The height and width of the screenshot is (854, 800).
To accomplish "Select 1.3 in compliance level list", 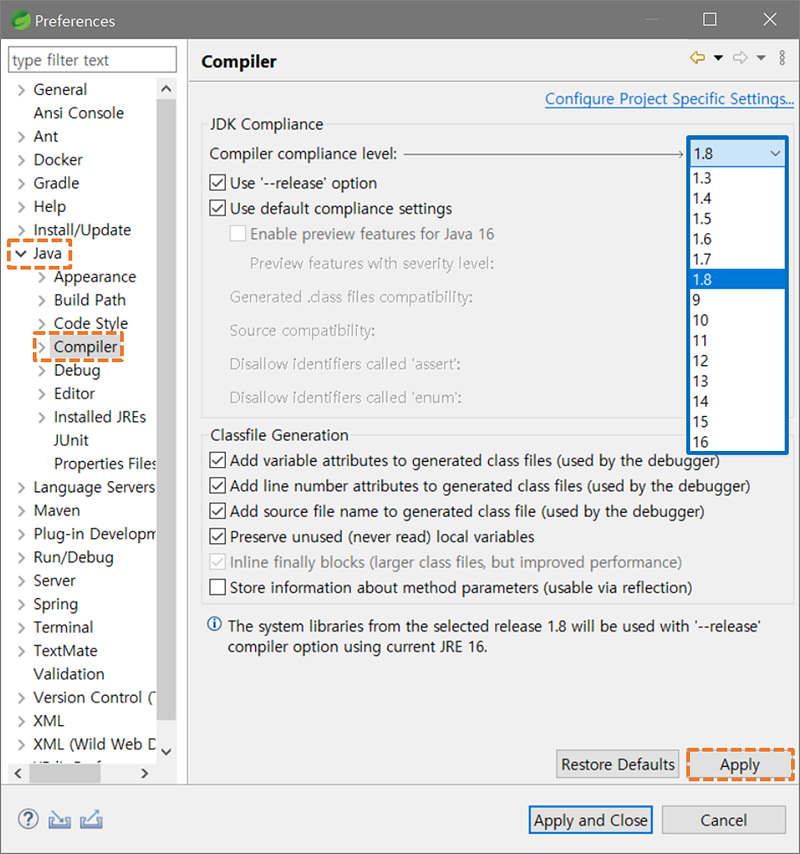I will pos(737,178).
